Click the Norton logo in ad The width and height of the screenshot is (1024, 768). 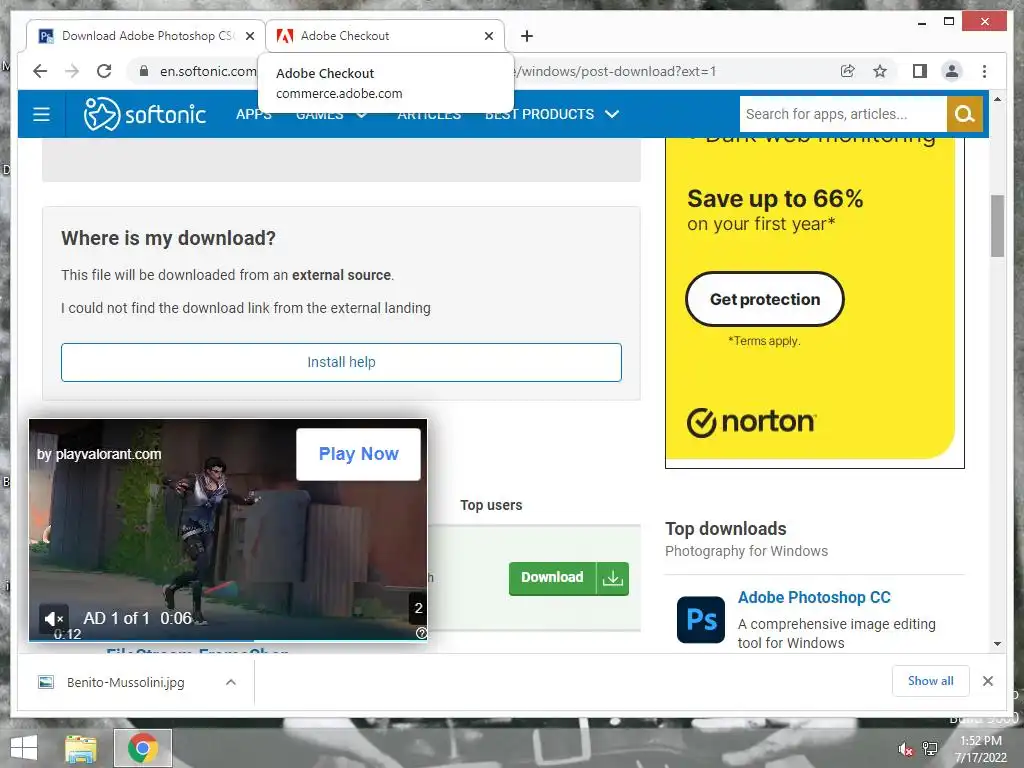pyautogui.click(x=751, y=422)
